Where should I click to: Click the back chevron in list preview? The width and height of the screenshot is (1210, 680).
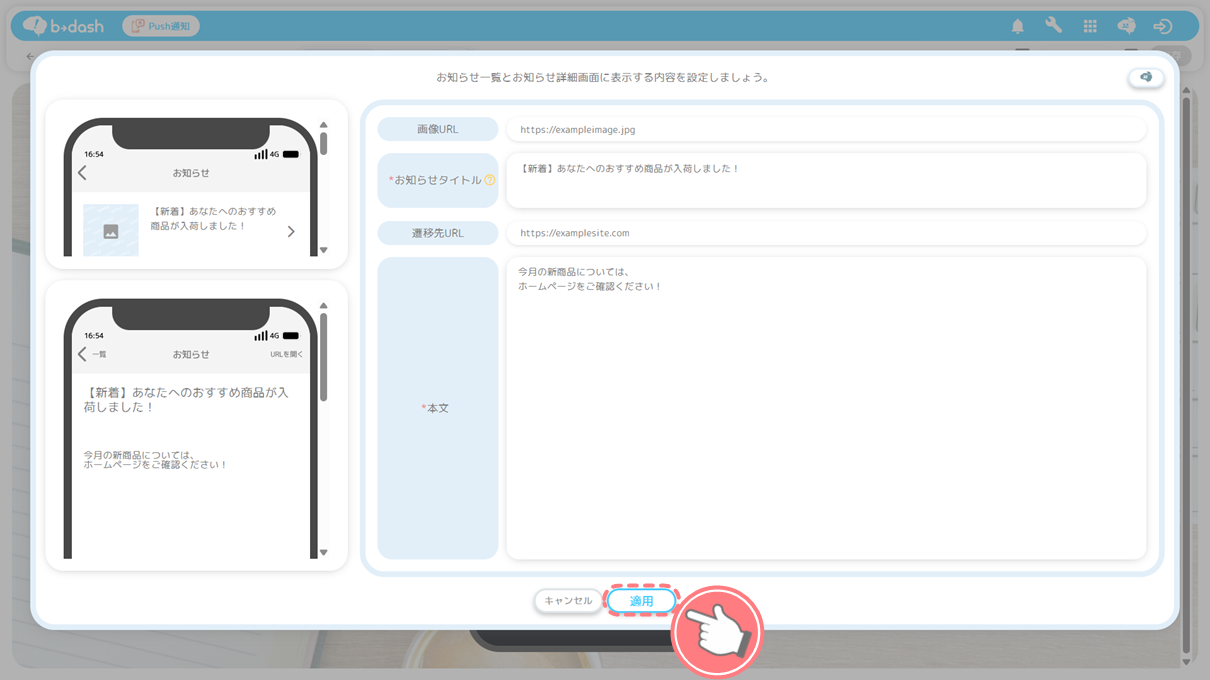pos(83,173)
